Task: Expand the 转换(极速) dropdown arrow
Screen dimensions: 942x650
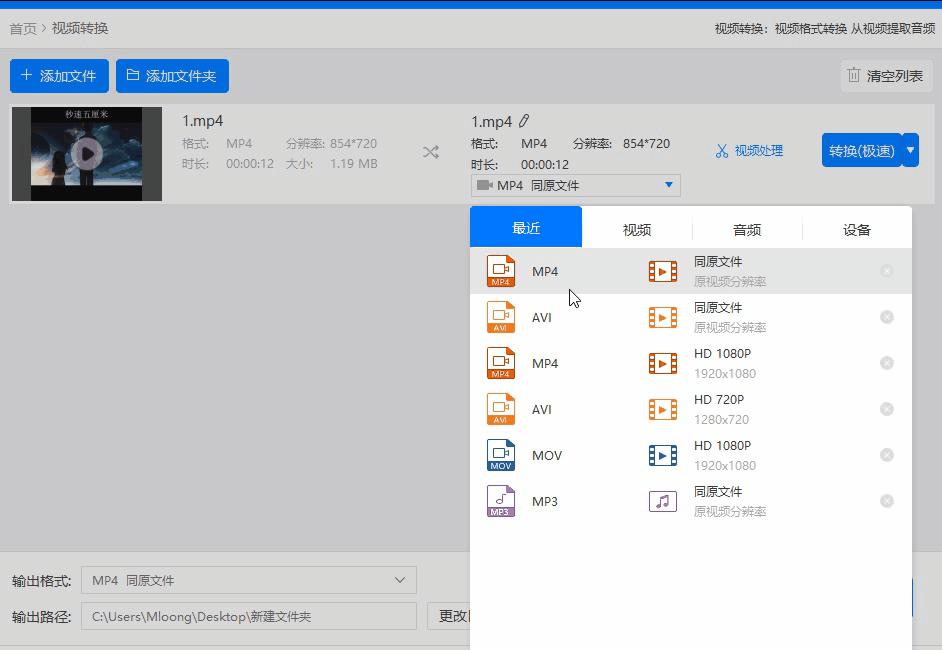Action: pos(910,150)
